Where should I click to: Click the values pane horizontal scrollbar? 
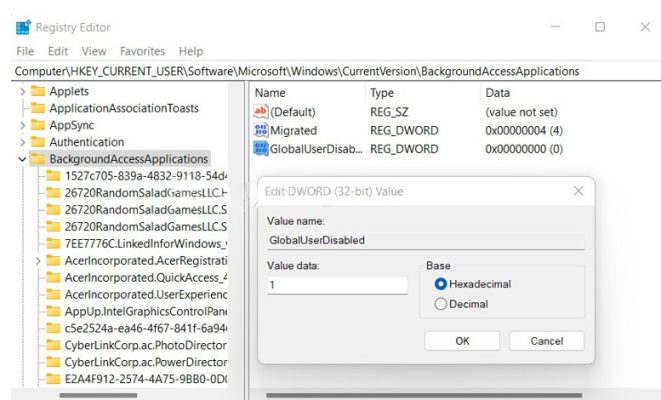click(x=424, y=395)
